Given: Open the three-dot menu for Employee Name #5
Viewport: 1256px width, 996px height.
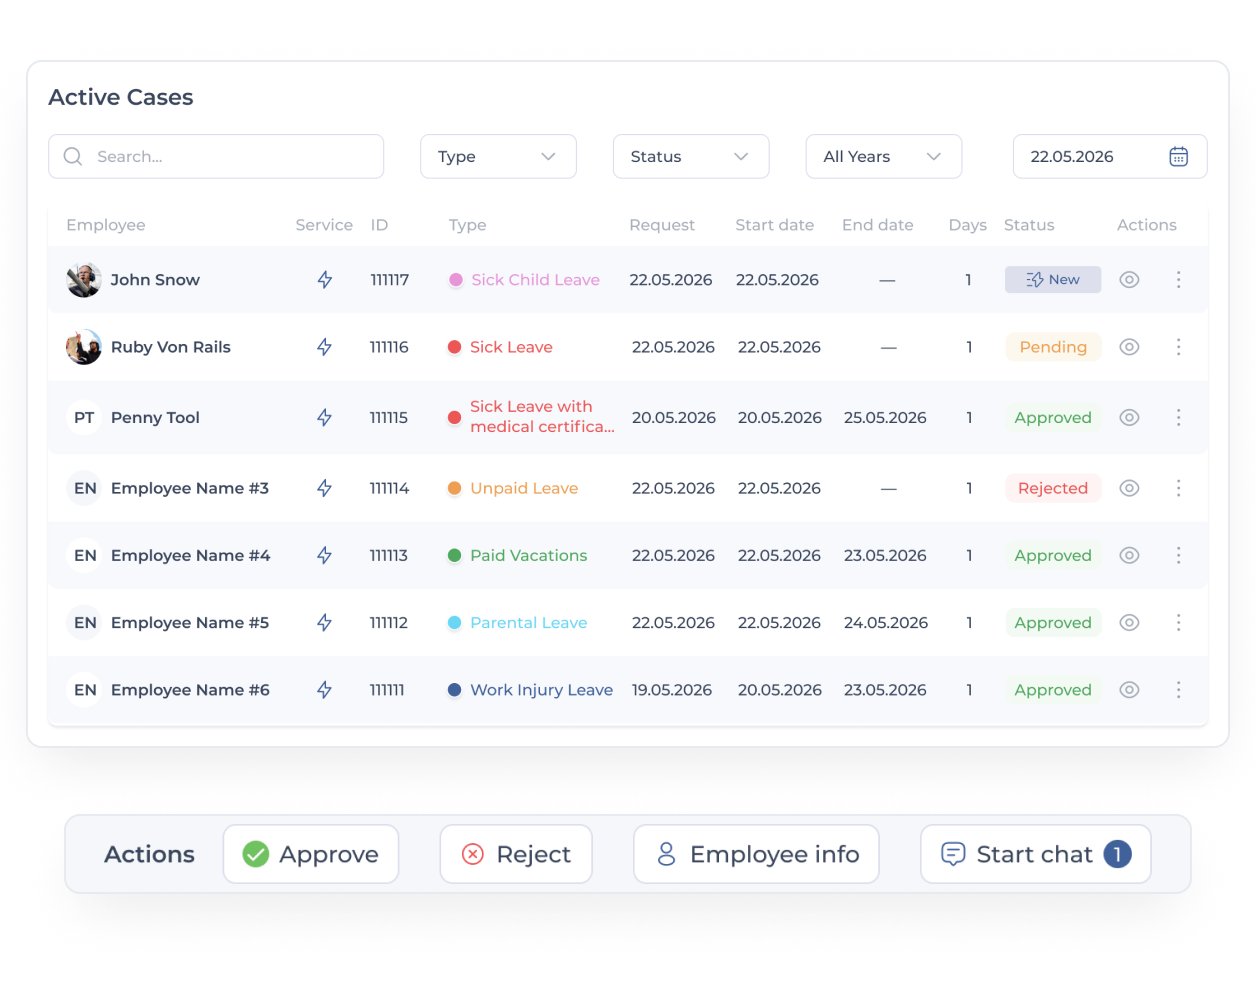Looking at the screenshot, I should point(1178,623).
